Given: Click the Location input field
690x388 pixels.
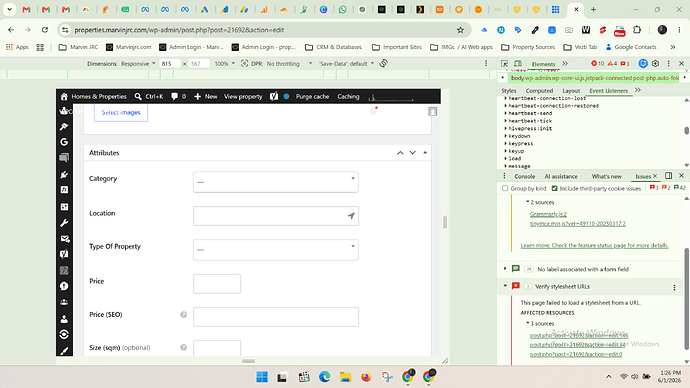Looking at the screenshot, I should coord(275,216).
